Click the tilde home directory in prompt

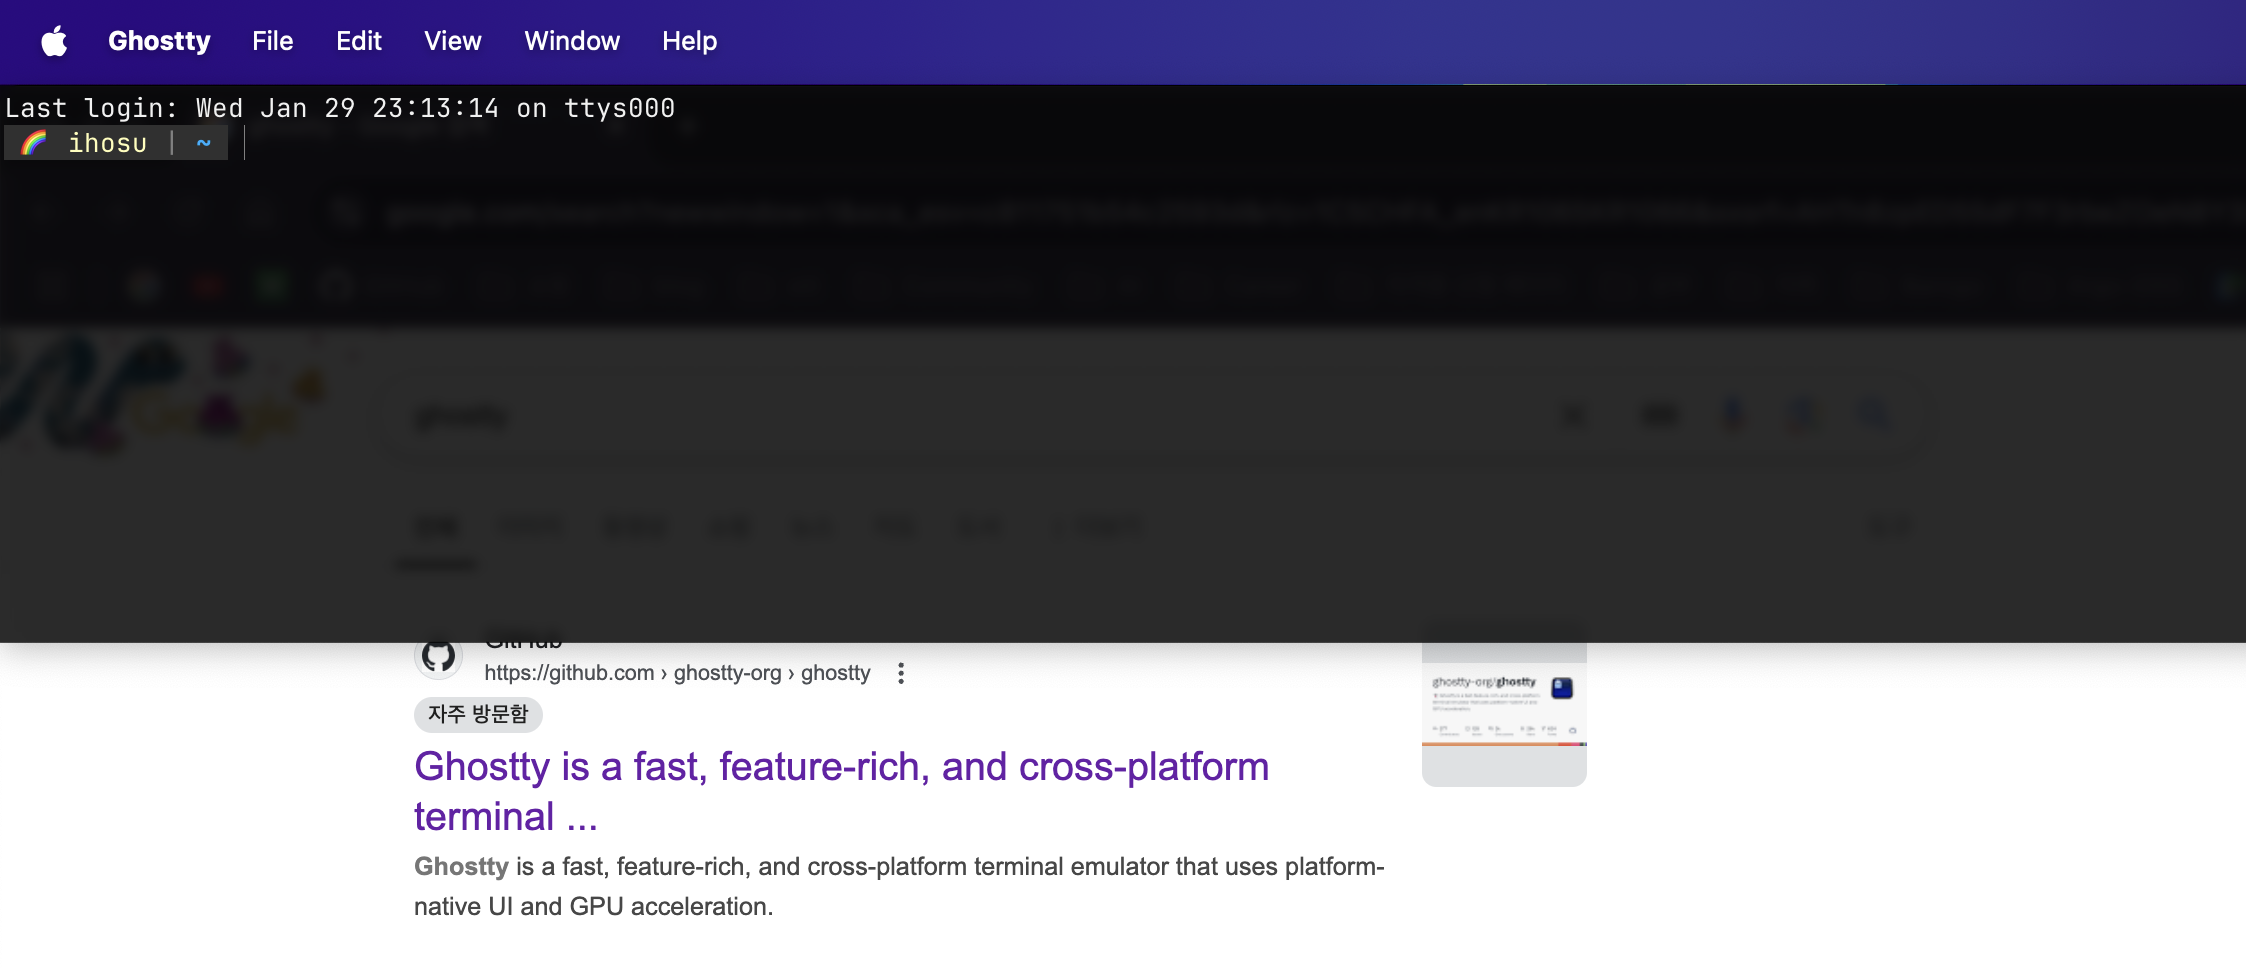point(204,143)
